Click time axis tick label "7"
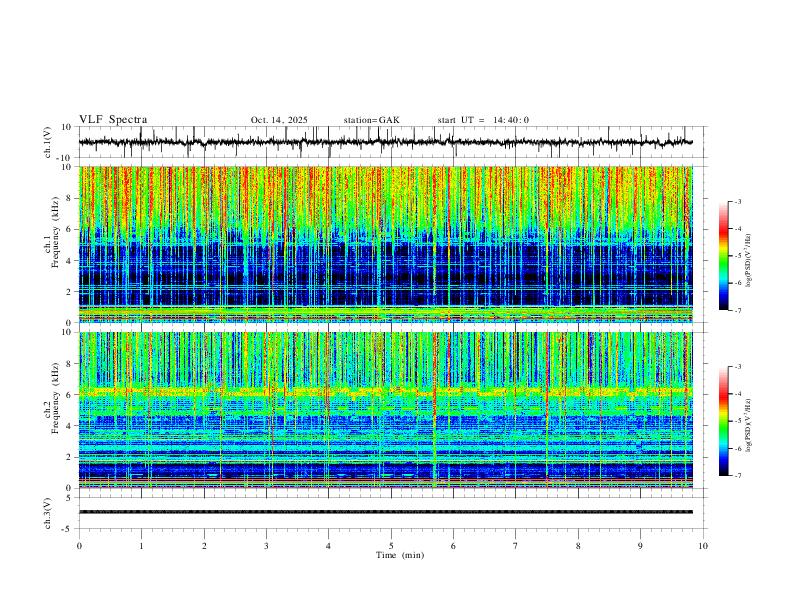This screenshot has height=612, width=792. 516,546
